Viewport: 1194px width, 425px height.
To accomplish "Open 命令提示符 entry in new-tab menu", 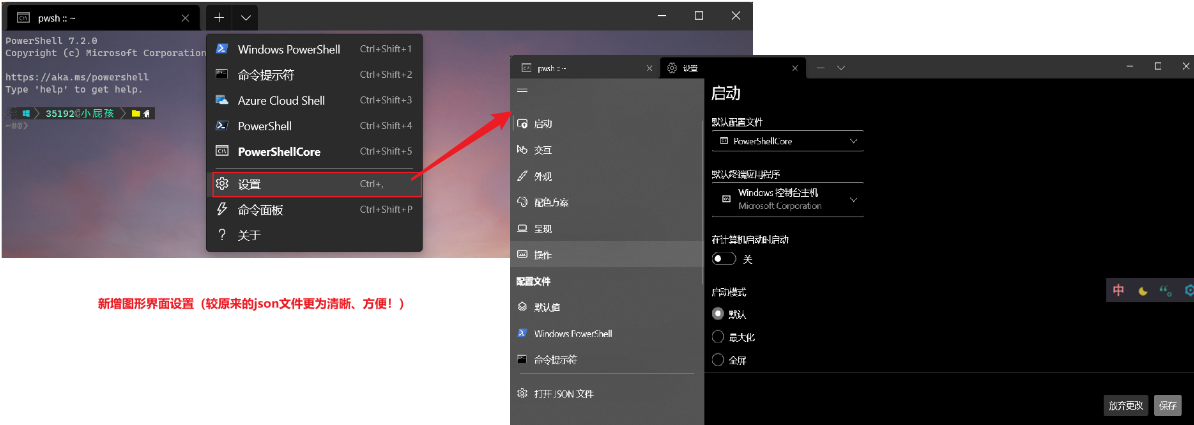I will pyautogui.click(x=314, y=75).
